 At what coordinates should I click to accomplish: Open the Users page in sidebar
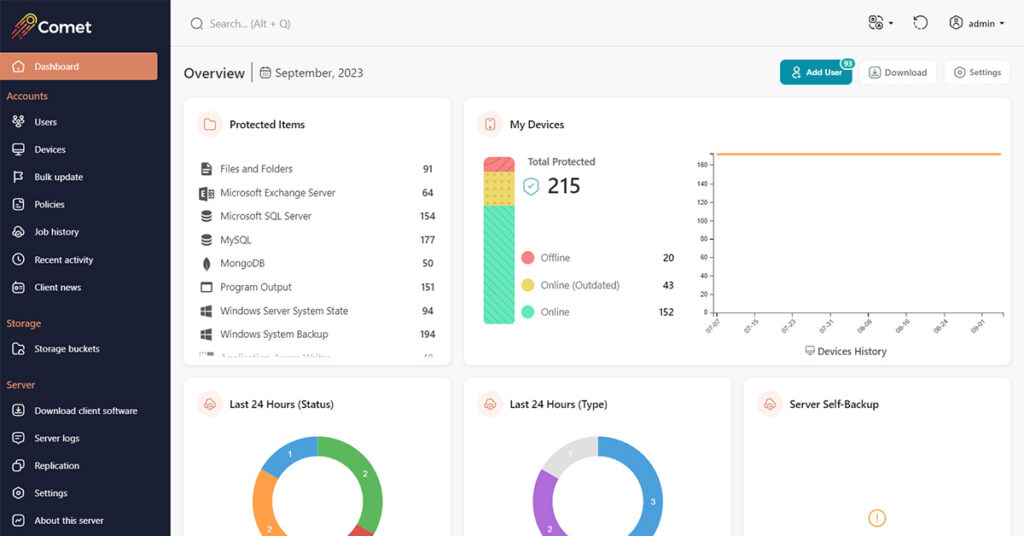[x=45, y=122]
